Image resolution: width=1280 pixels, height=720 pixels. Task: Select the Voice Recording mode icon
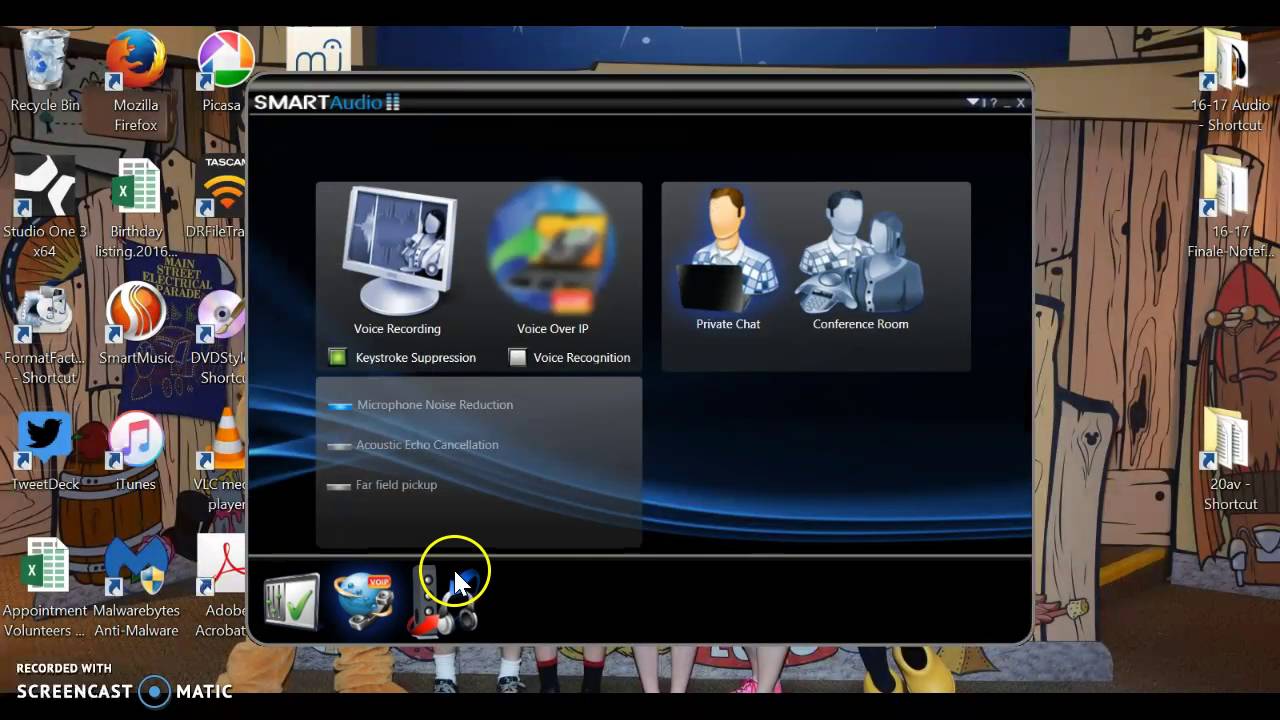tap(398, 252)
